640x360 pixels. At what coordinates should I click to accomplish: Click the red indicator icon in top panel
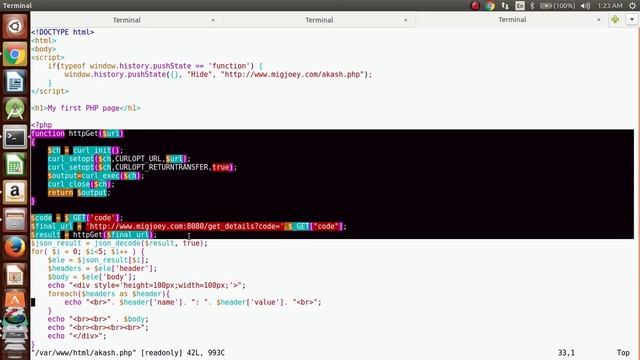tap(475, 6)
